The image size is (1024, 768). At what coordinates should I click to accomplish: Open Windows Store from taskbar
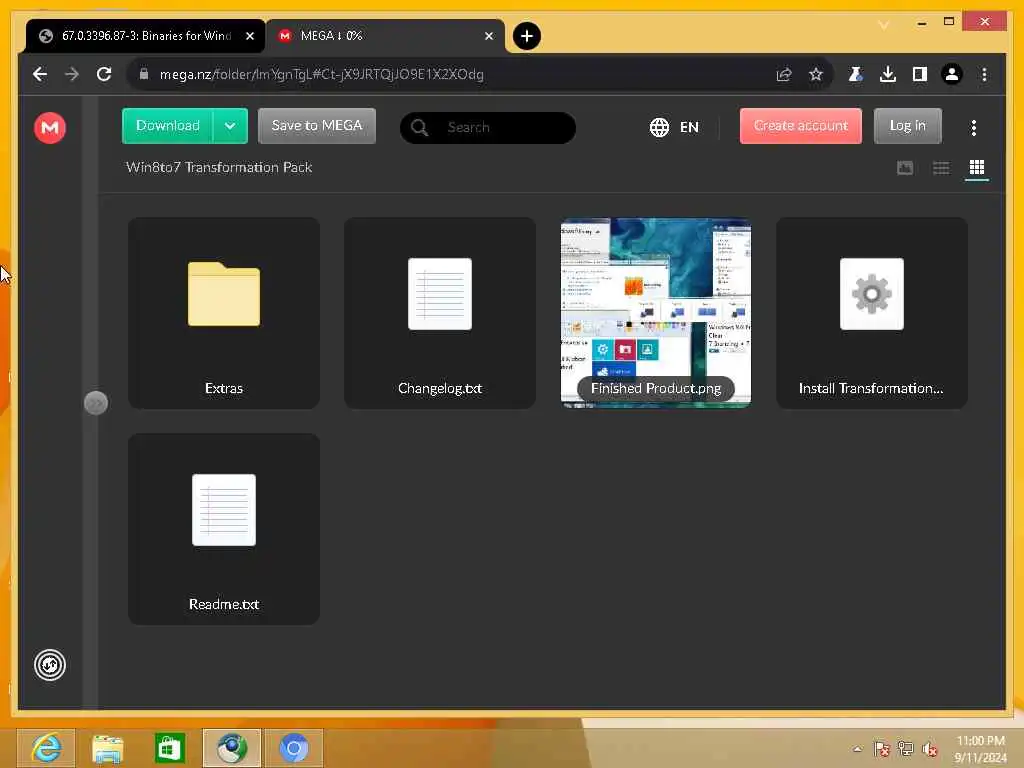tap(170, 748)
